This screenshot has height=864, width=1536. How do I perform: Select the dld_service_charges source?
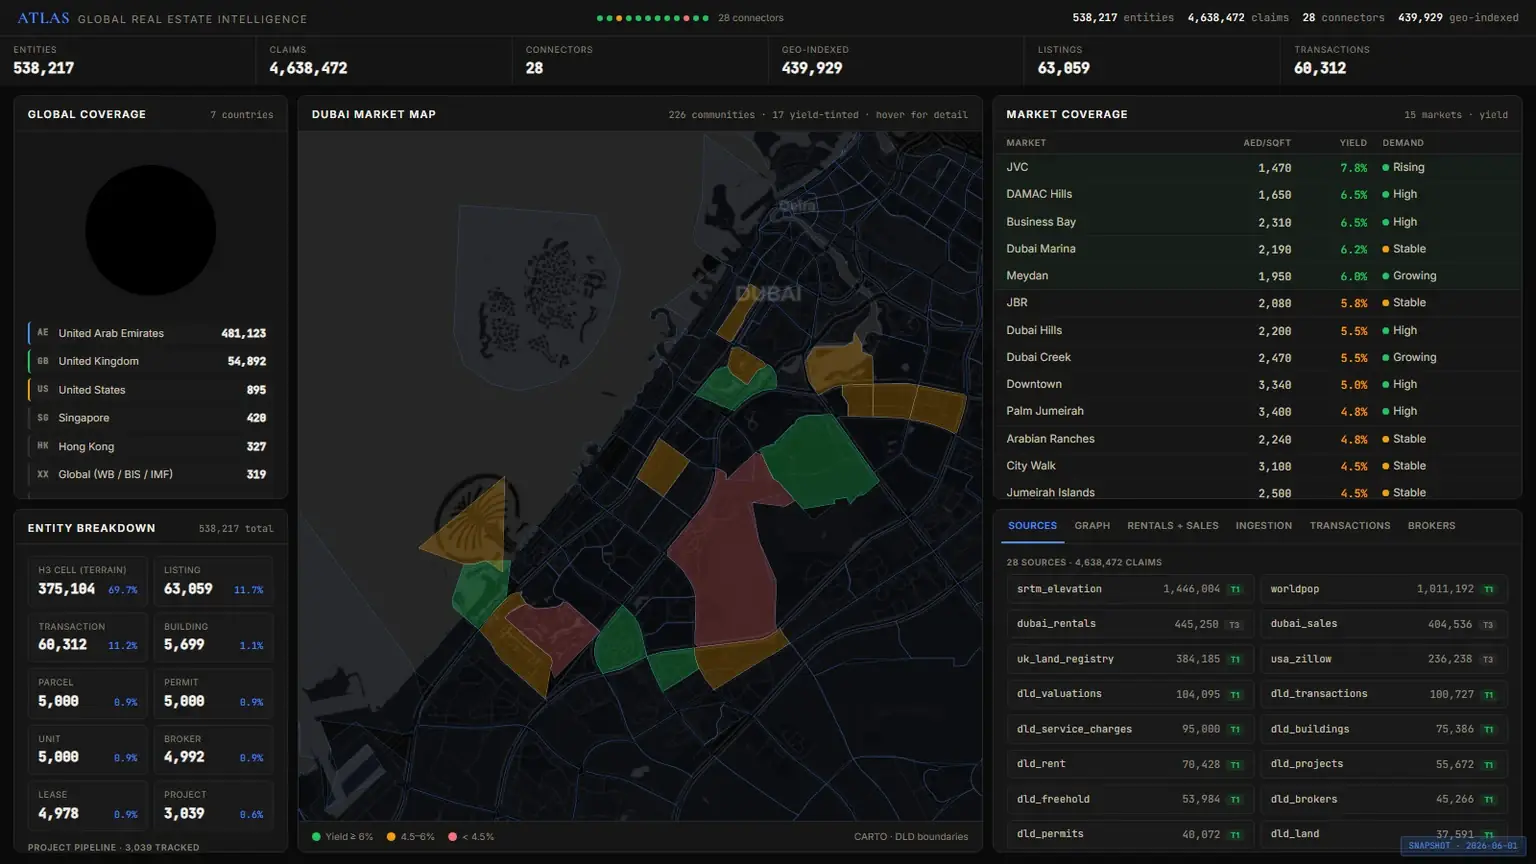click(1130, 729)
